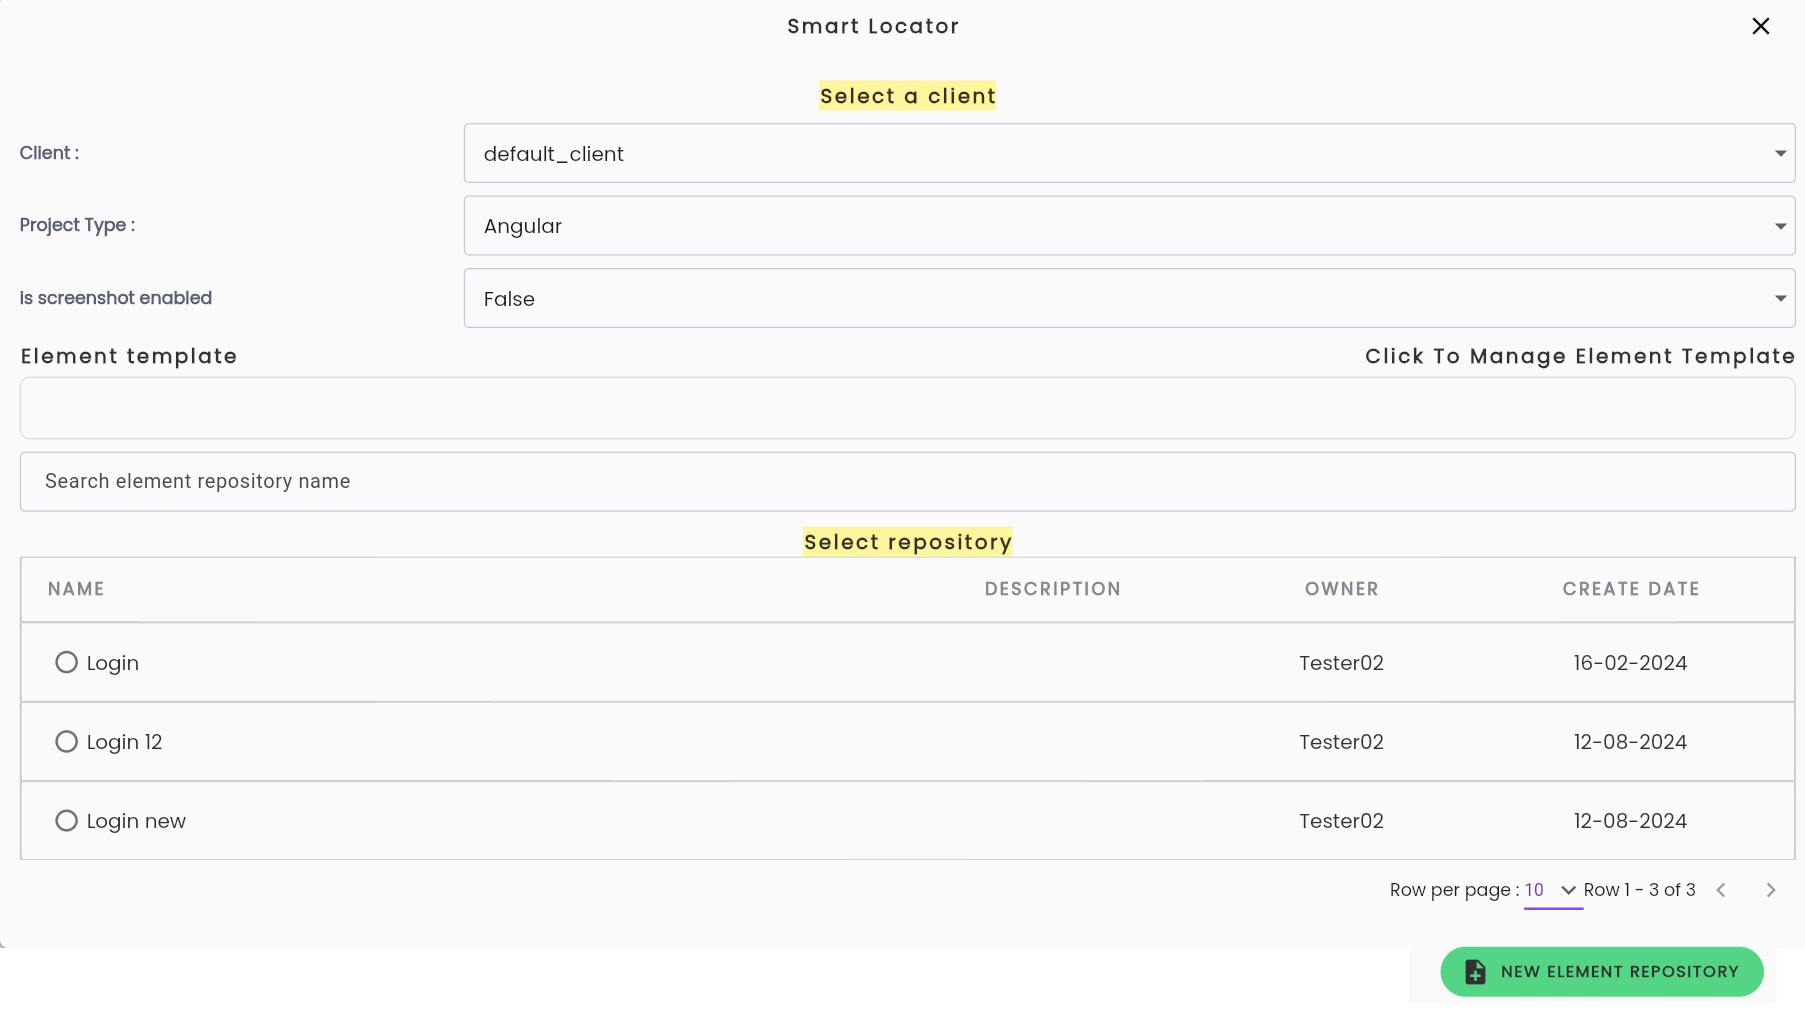Click To Manage Element Template link
This screenshot has width=1805, height=1033.
click(x=1580, y=356)
